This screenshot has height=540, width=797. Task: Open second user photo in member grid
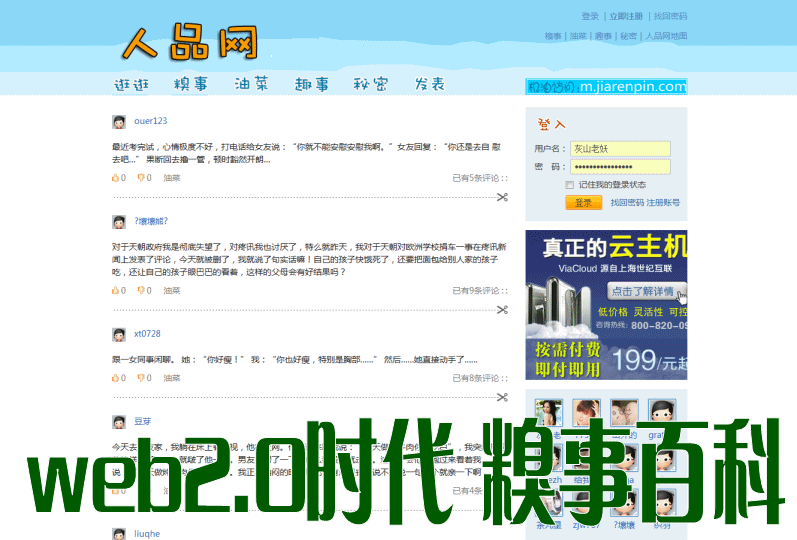point(587,412)
